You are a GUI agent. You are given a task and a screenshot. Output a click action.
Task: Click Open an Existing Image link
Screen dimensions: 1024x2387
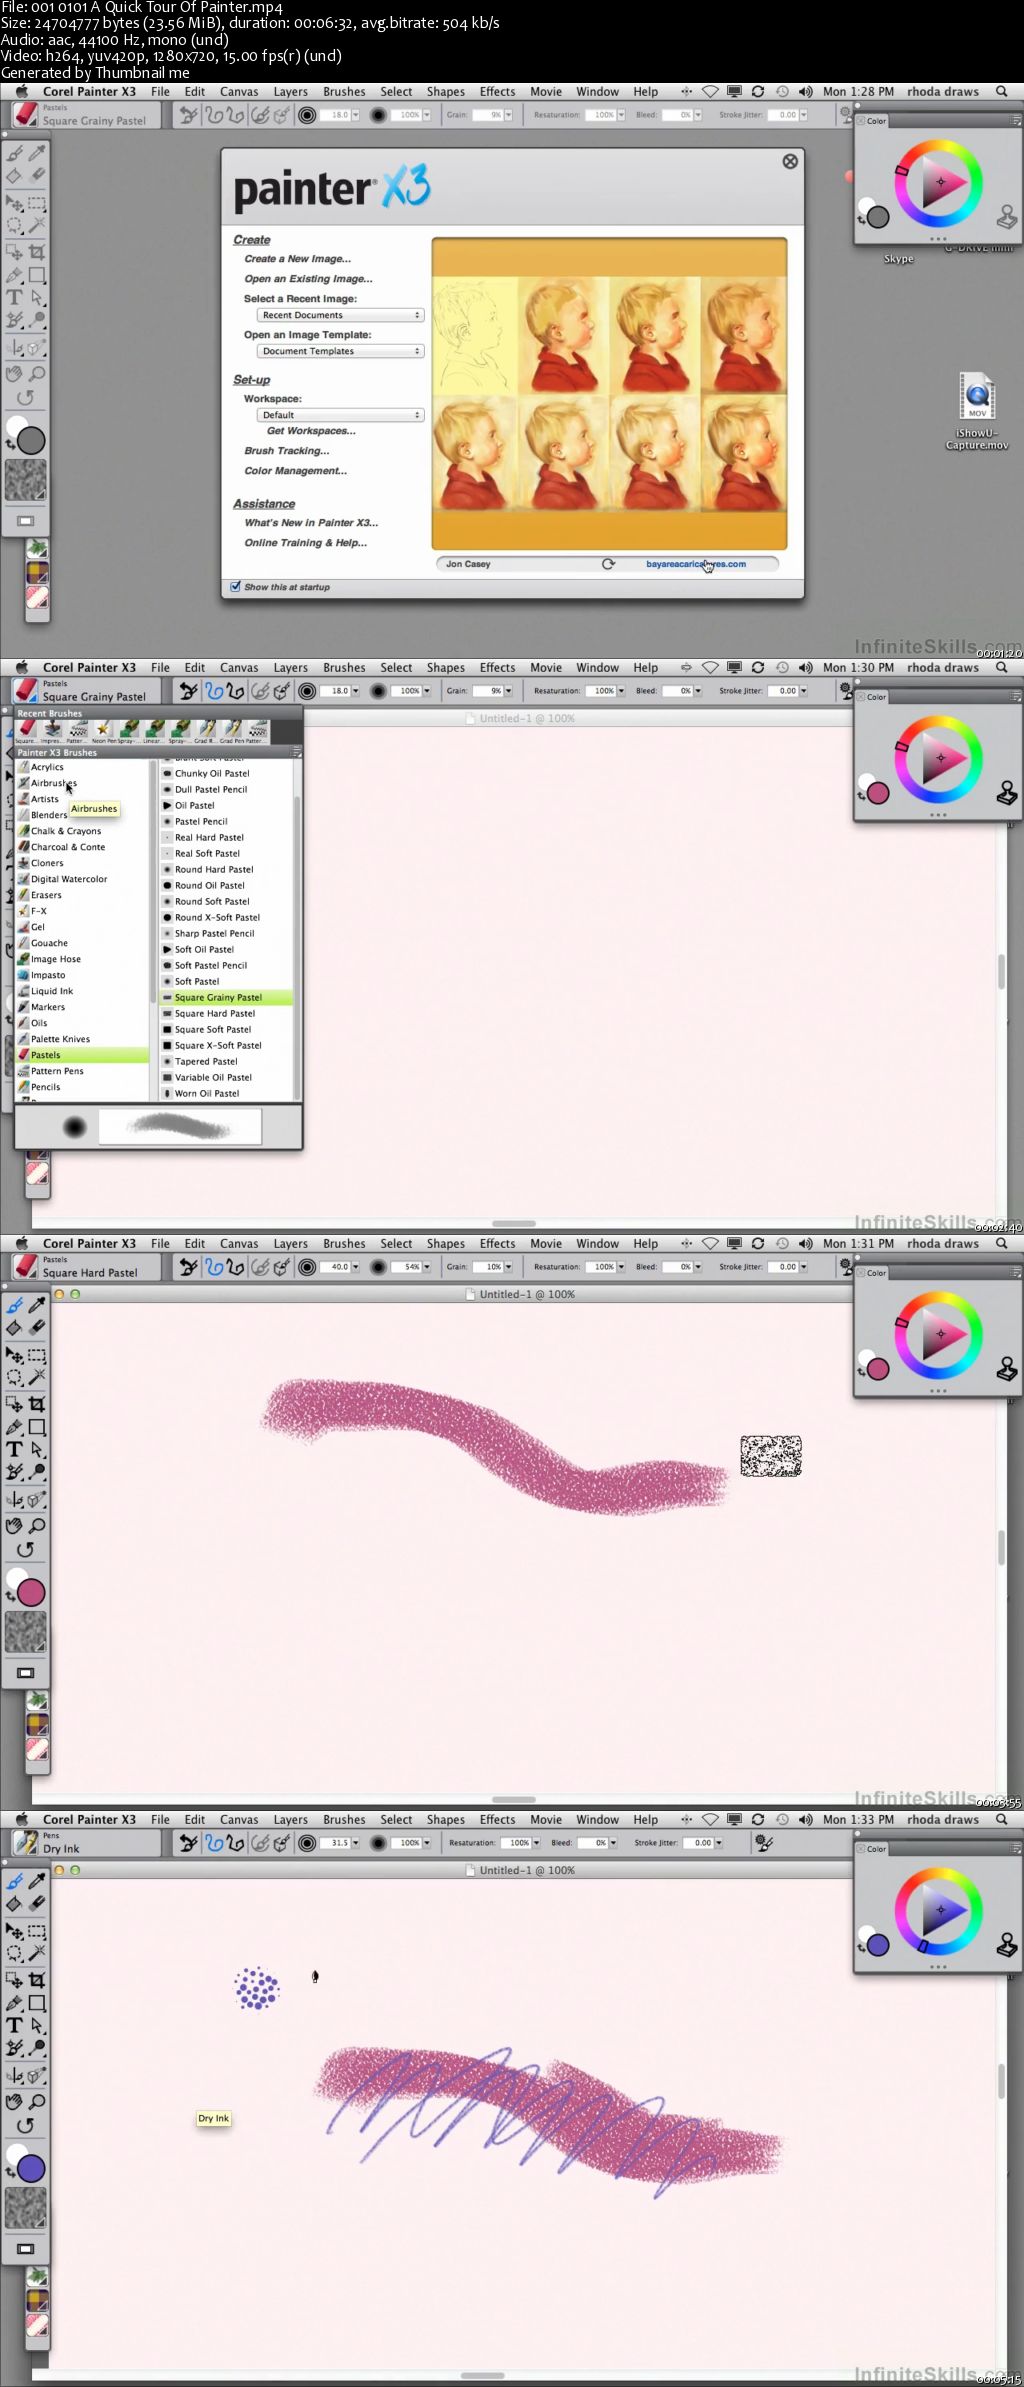click(x=308, y=279)
